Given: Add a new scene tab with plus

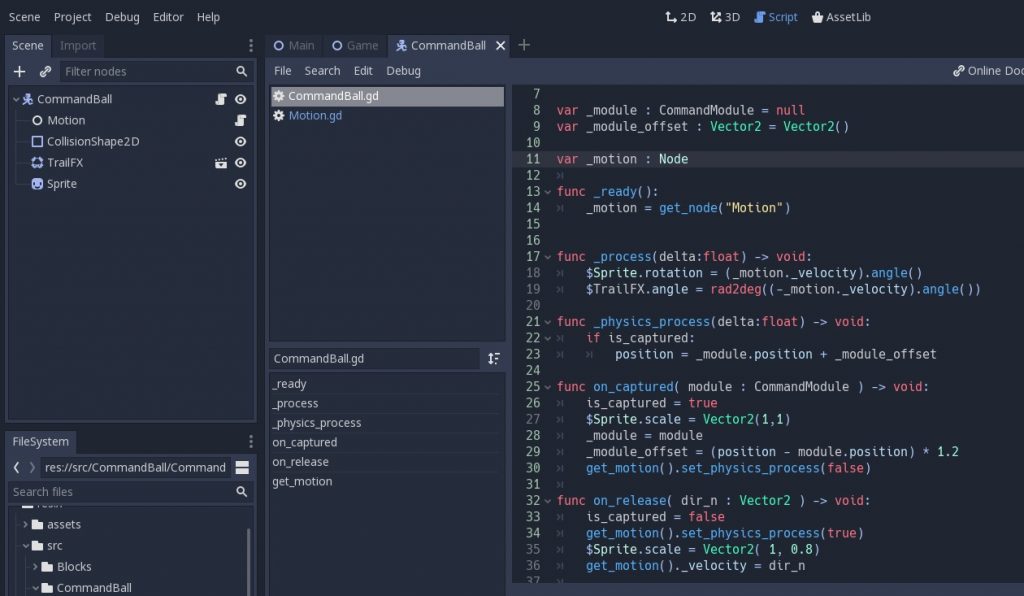Looking at the screenshot, I should [x=524, y=45].
